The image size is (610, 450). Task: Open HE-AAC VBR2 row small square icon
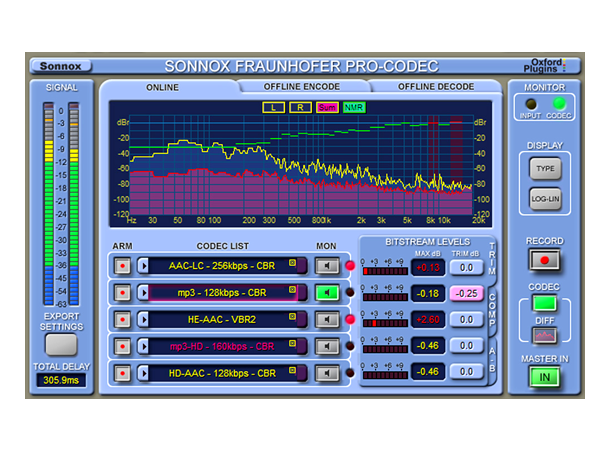(x=292, y=316)
